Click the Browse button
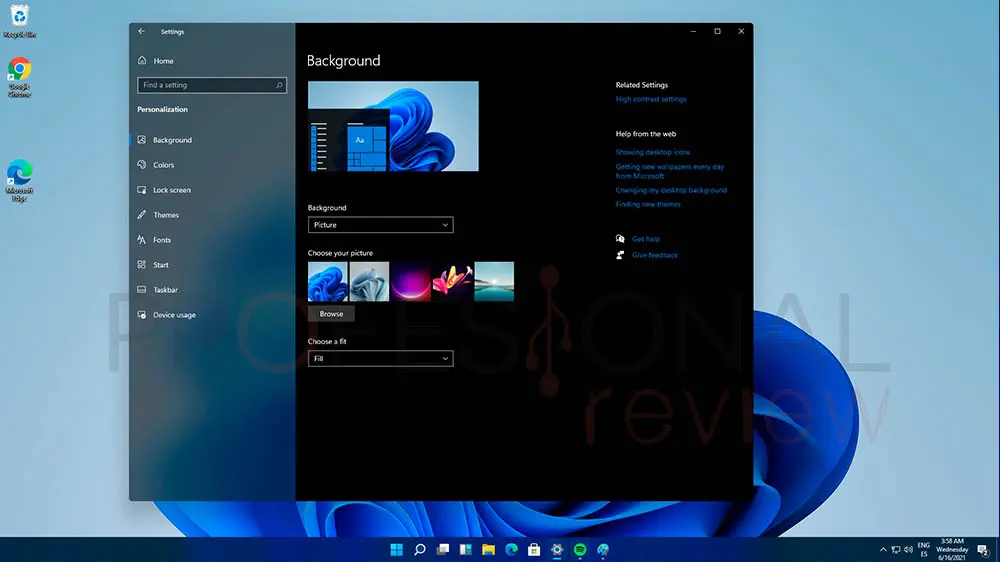 (331, 314)
